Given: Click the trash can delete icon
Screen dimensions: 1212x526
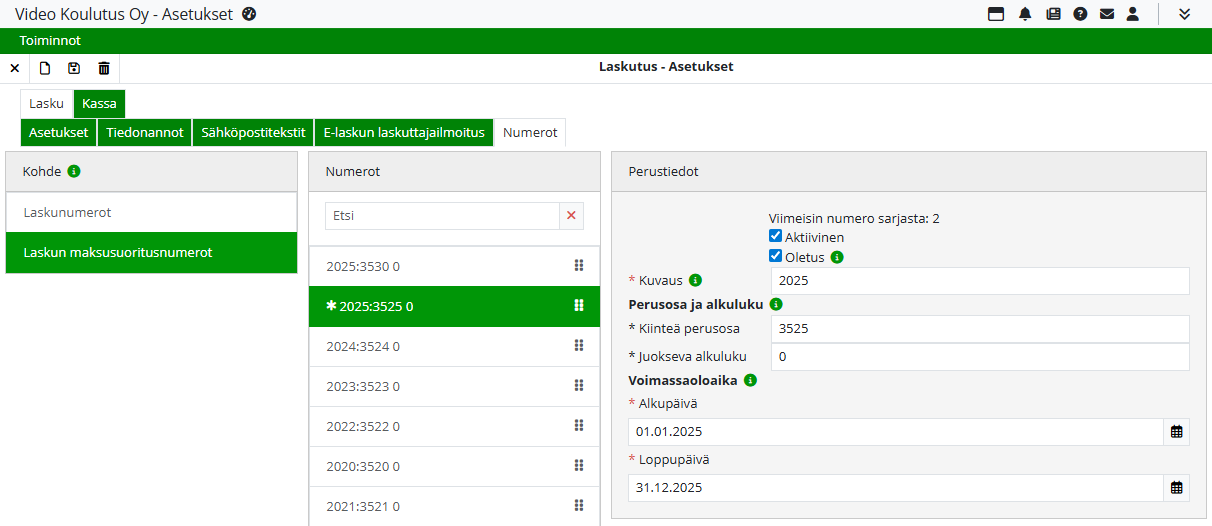Looking at the screenshot, I should pos(104,68).
